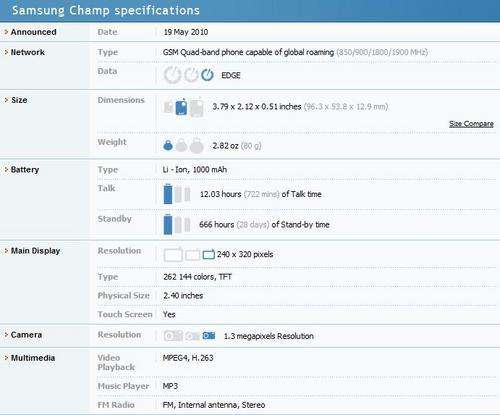The width and height of the screenshot is (500, 415).
Task: Click the middle grey display resolution icon
Action: tap(192, 255)
